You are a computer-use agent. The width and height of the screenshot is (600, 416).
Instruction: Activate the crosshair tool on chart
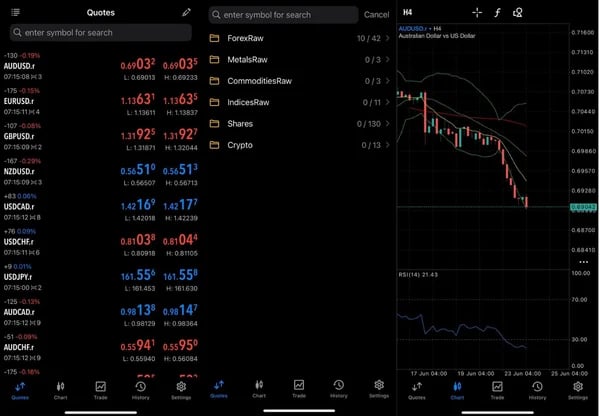[x=477, y=13]
